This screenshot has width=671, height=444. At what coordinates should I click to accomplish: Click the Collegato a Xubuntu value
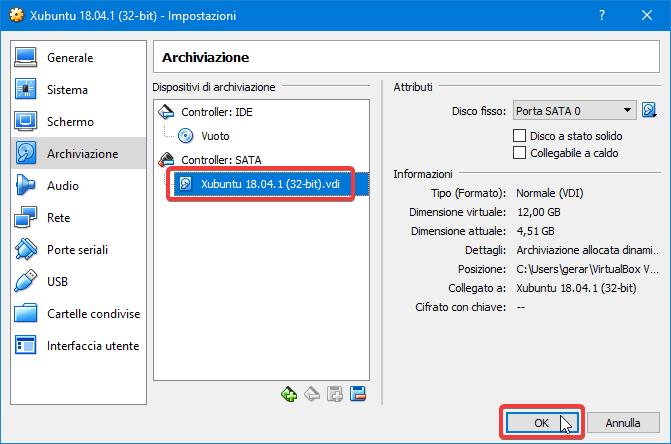click(x=576, y=288)
